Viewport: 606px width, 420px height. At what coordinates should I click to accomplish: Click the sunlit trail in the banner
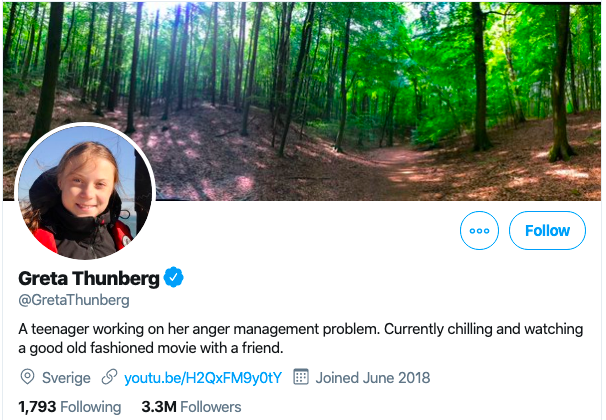click(x=420, y=160)
